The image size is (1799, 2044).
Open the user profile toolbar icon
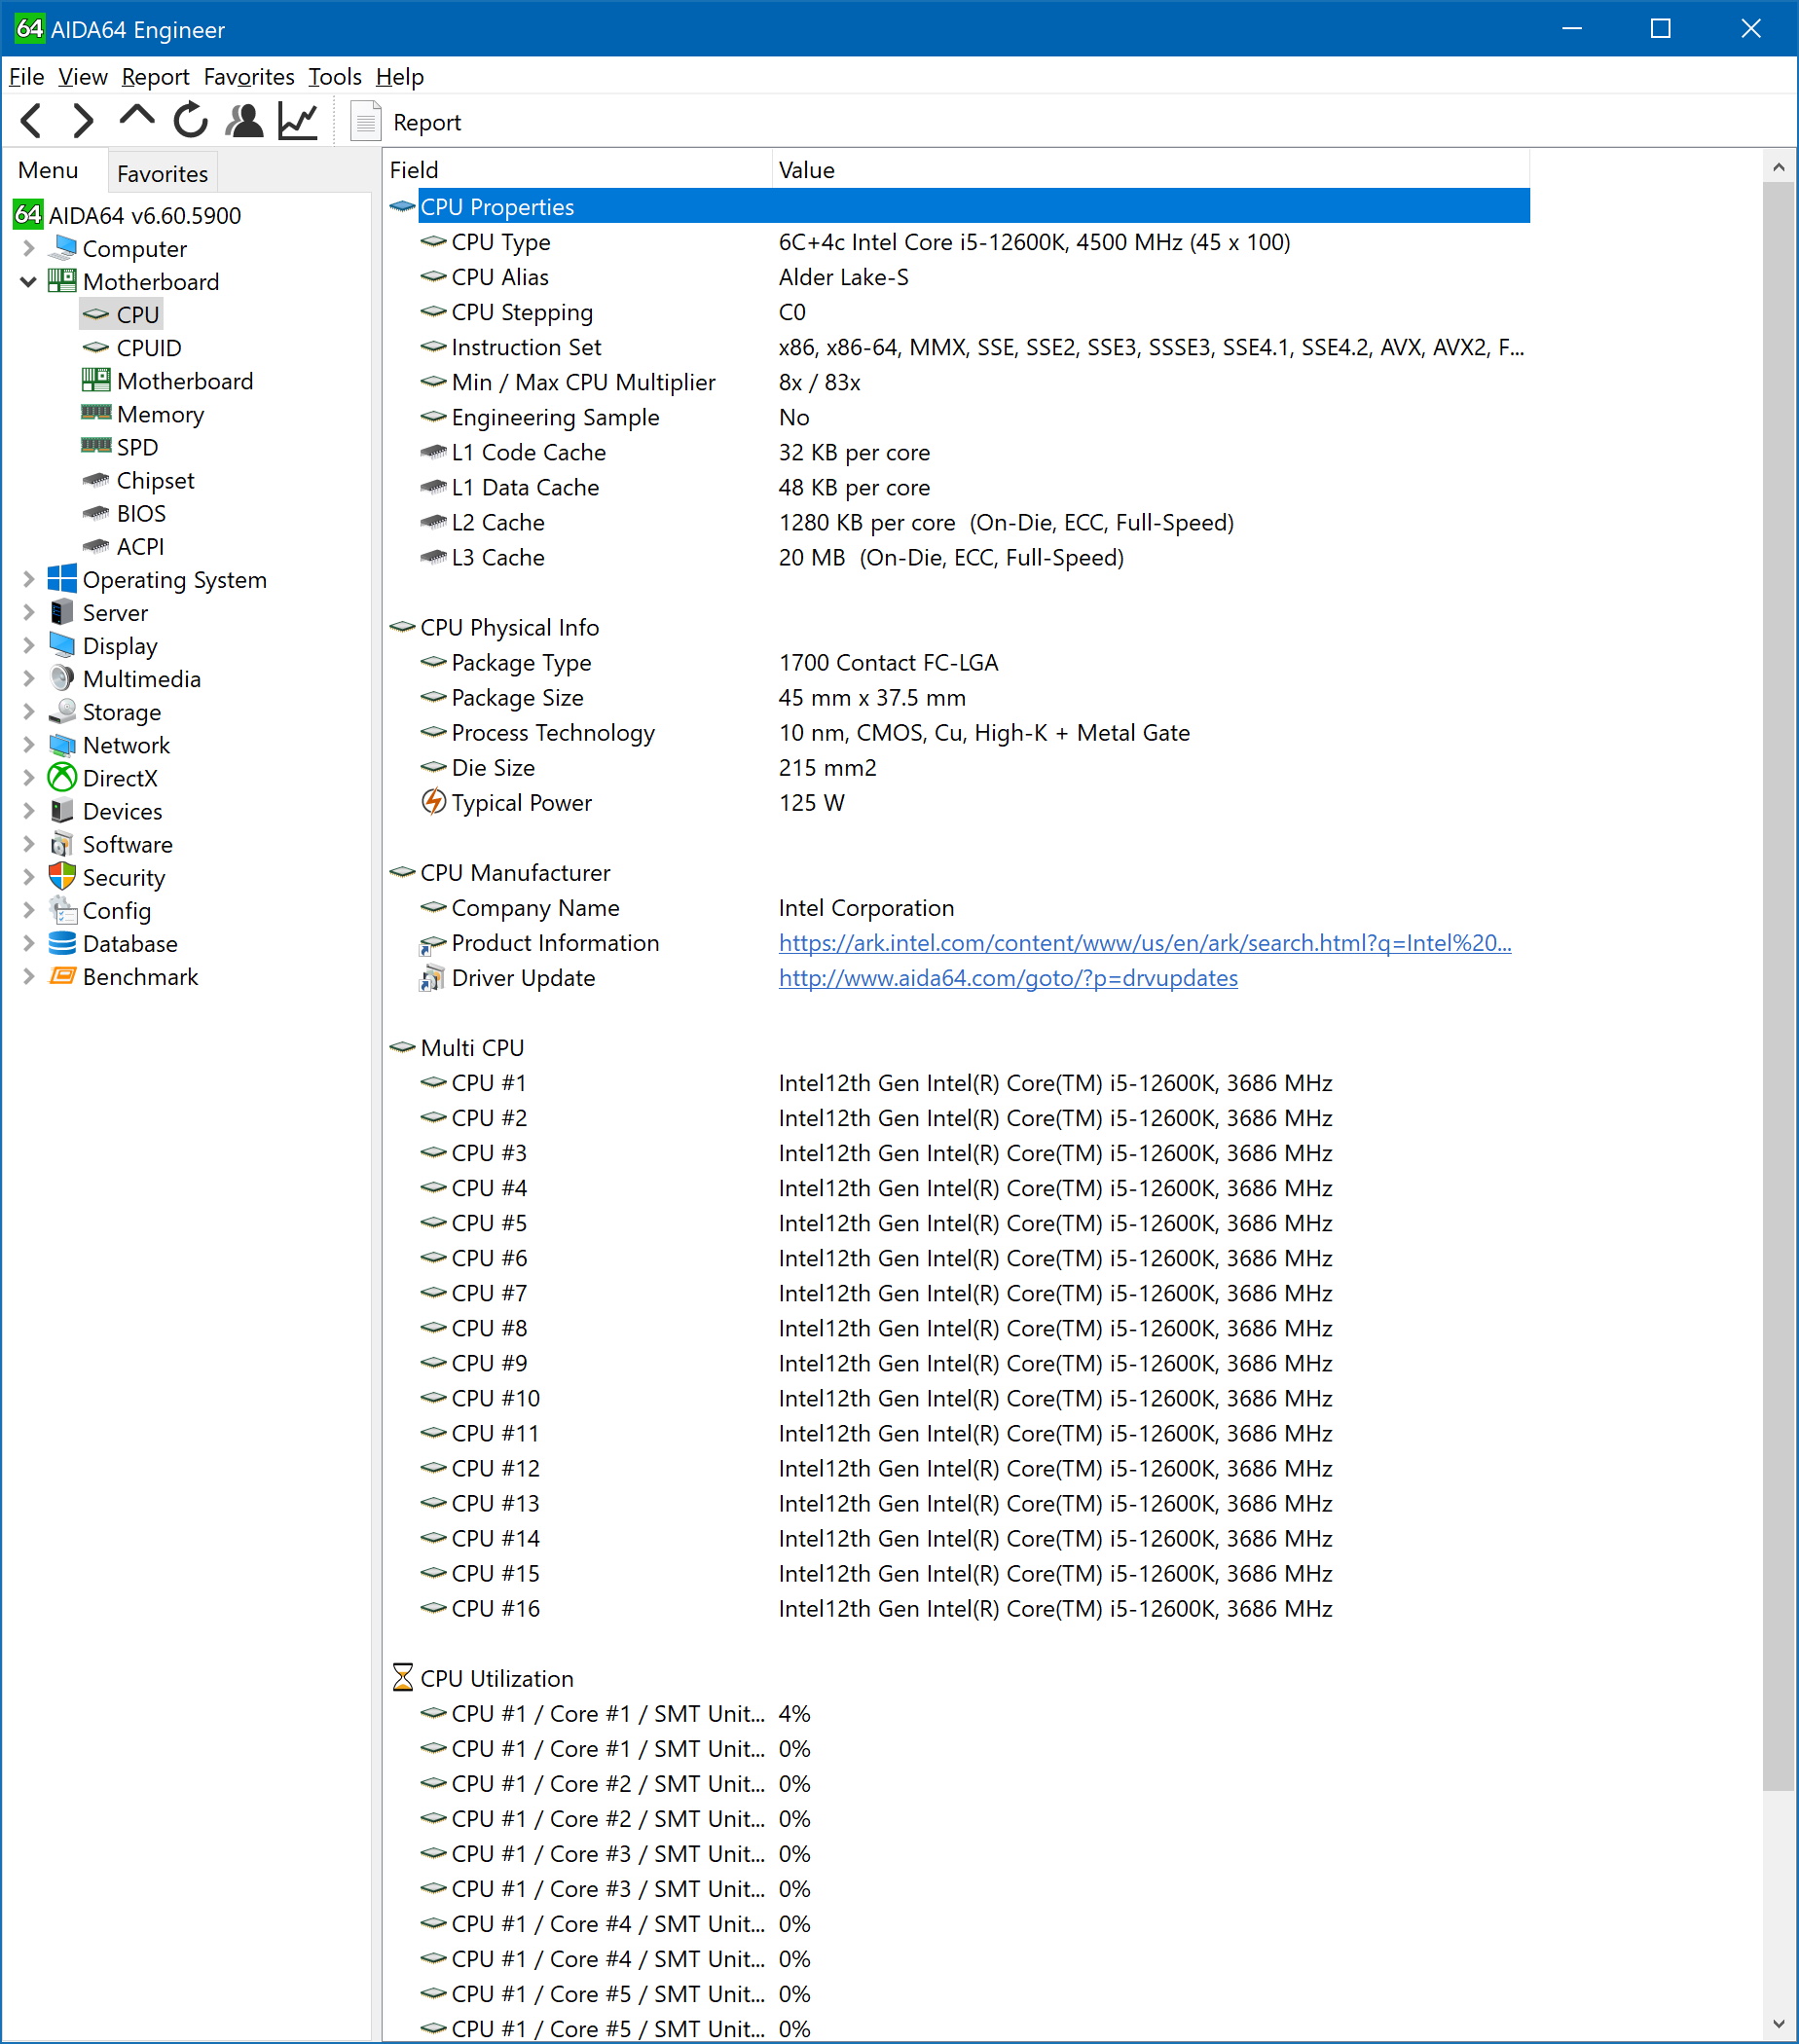(244, 121)
